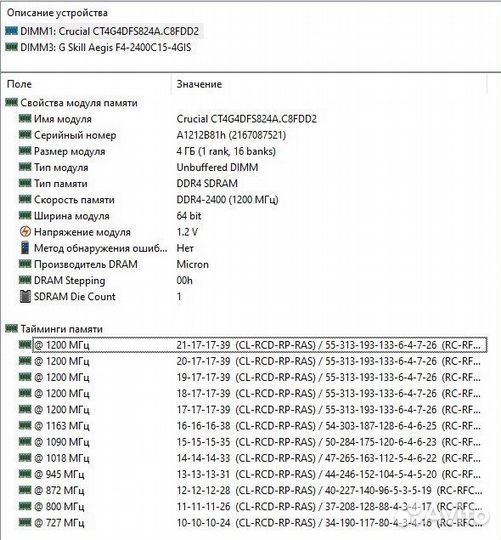The width and height of the screenshot is (501, 540).
Task: Click timings '10-10-10-24' value
Action: tap(203, 523)
